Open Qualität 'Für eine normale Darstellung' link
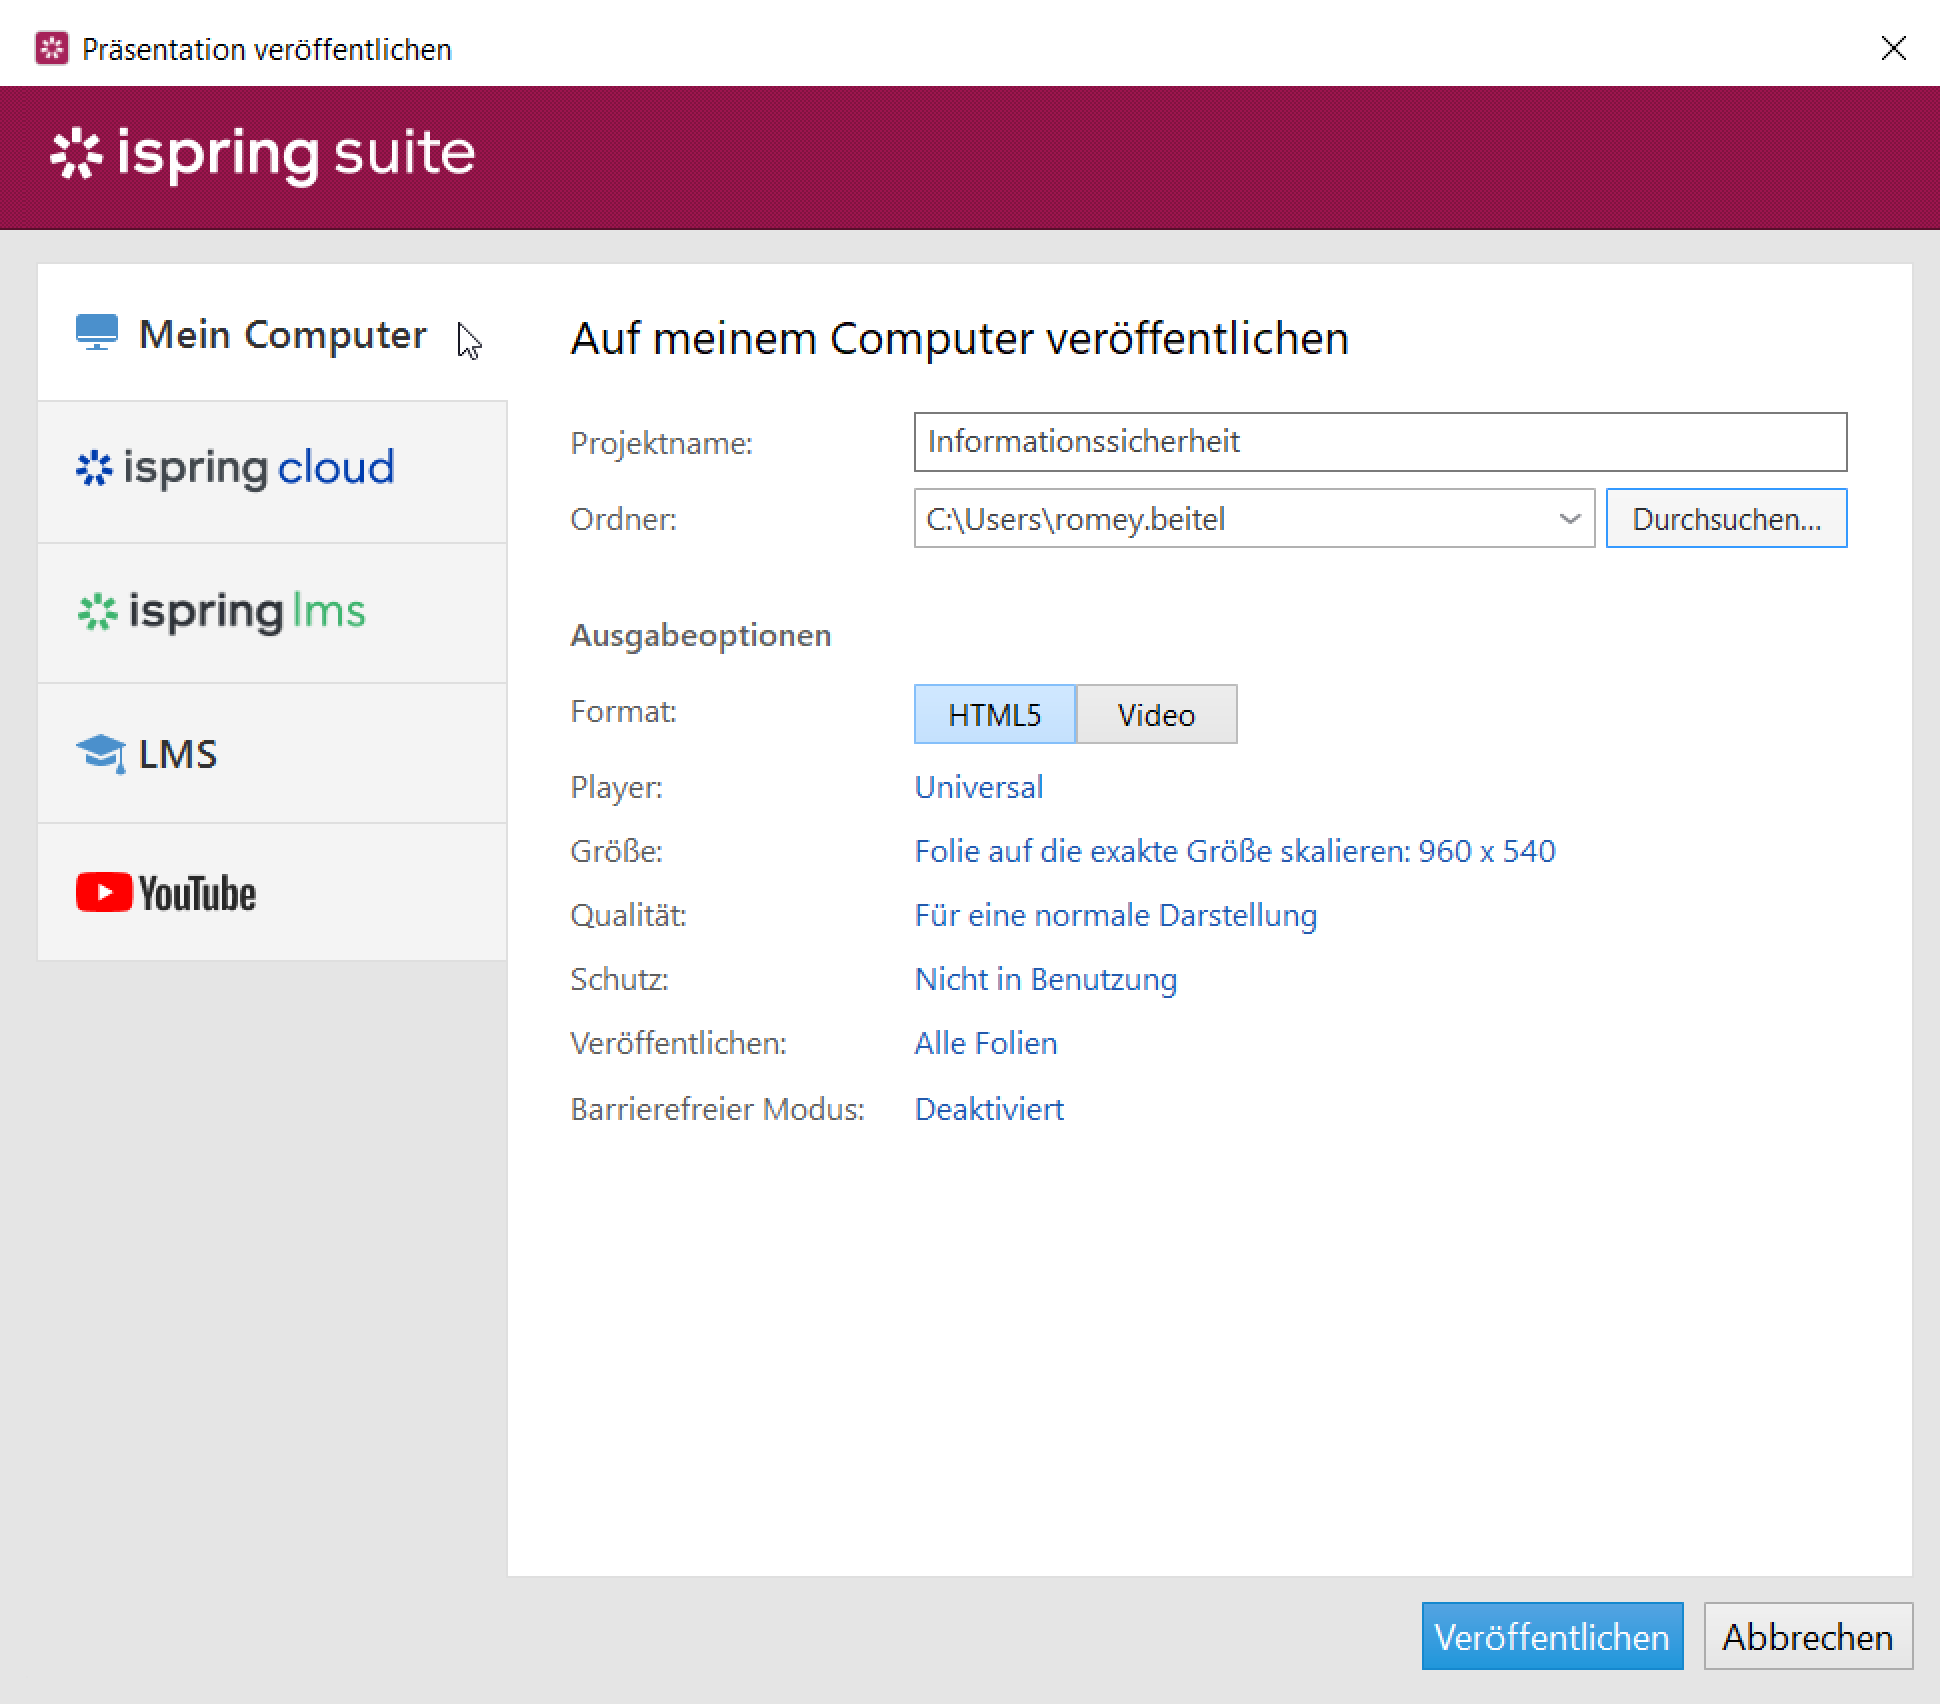The height and width of the screenshot is (1704, 1940). coord(1116,915)
